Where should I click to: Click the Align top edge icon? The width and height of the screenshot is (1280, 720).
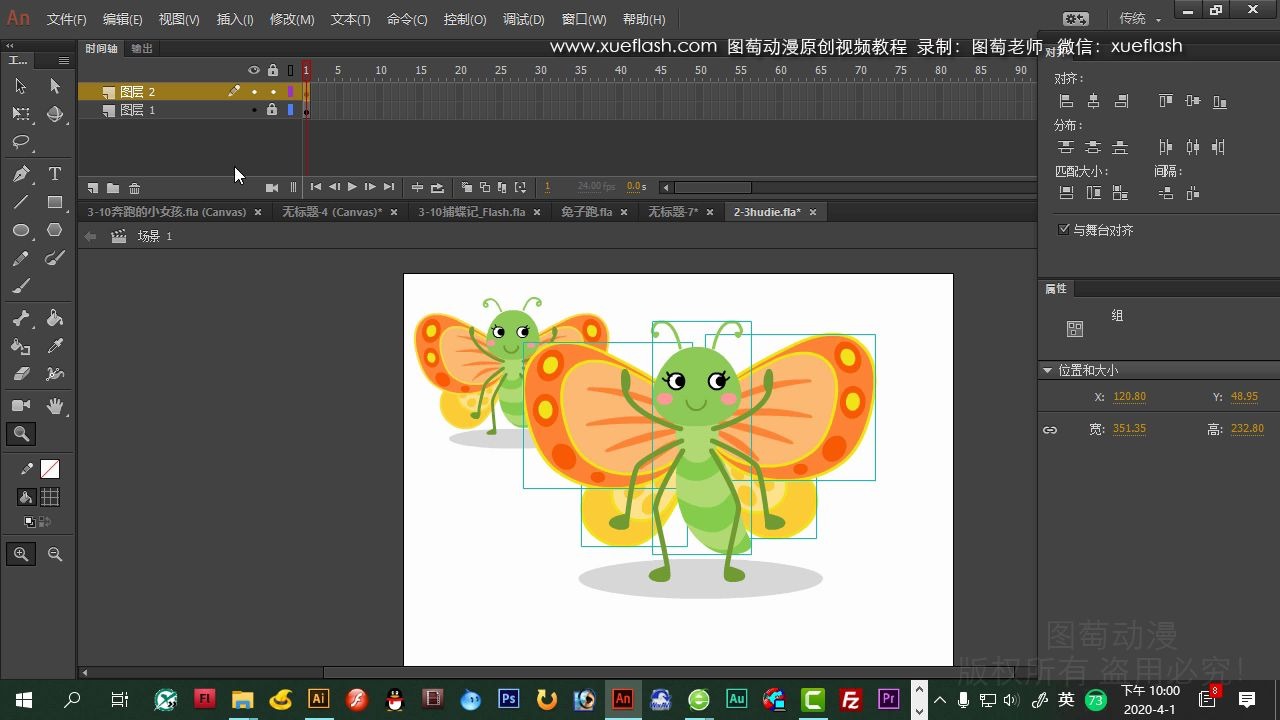tap(1166, 101)
